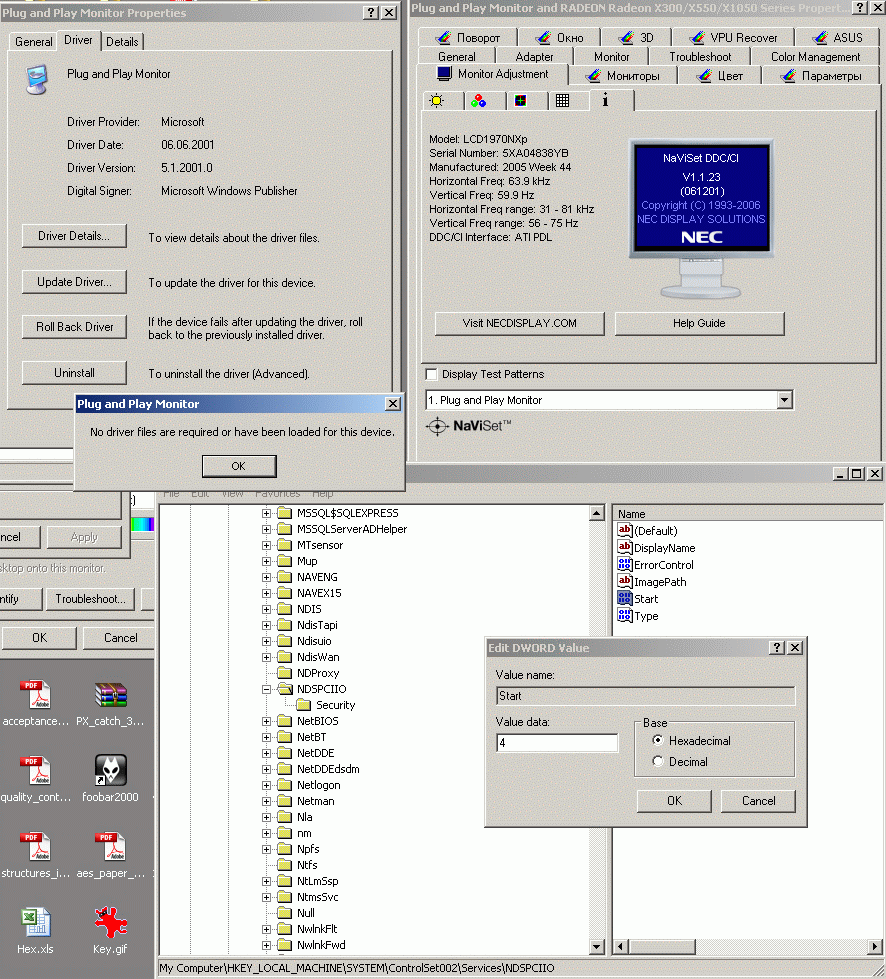Enable Display Test Patterns checkbox
Screen dimensions: 886x979
[x=431, y=374]
